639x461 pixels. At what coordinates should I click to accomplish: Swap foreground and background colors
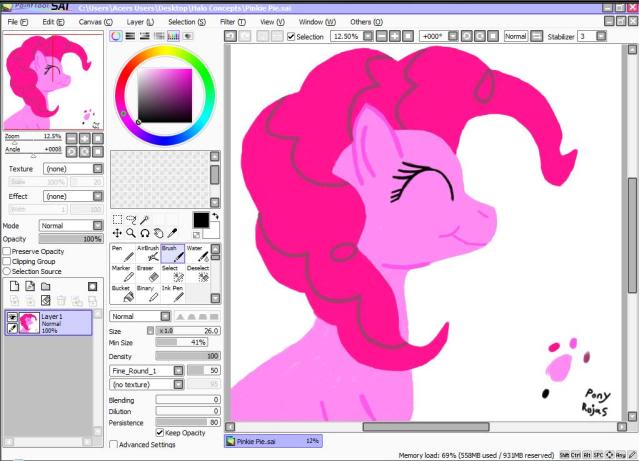(x=215, y=216)
